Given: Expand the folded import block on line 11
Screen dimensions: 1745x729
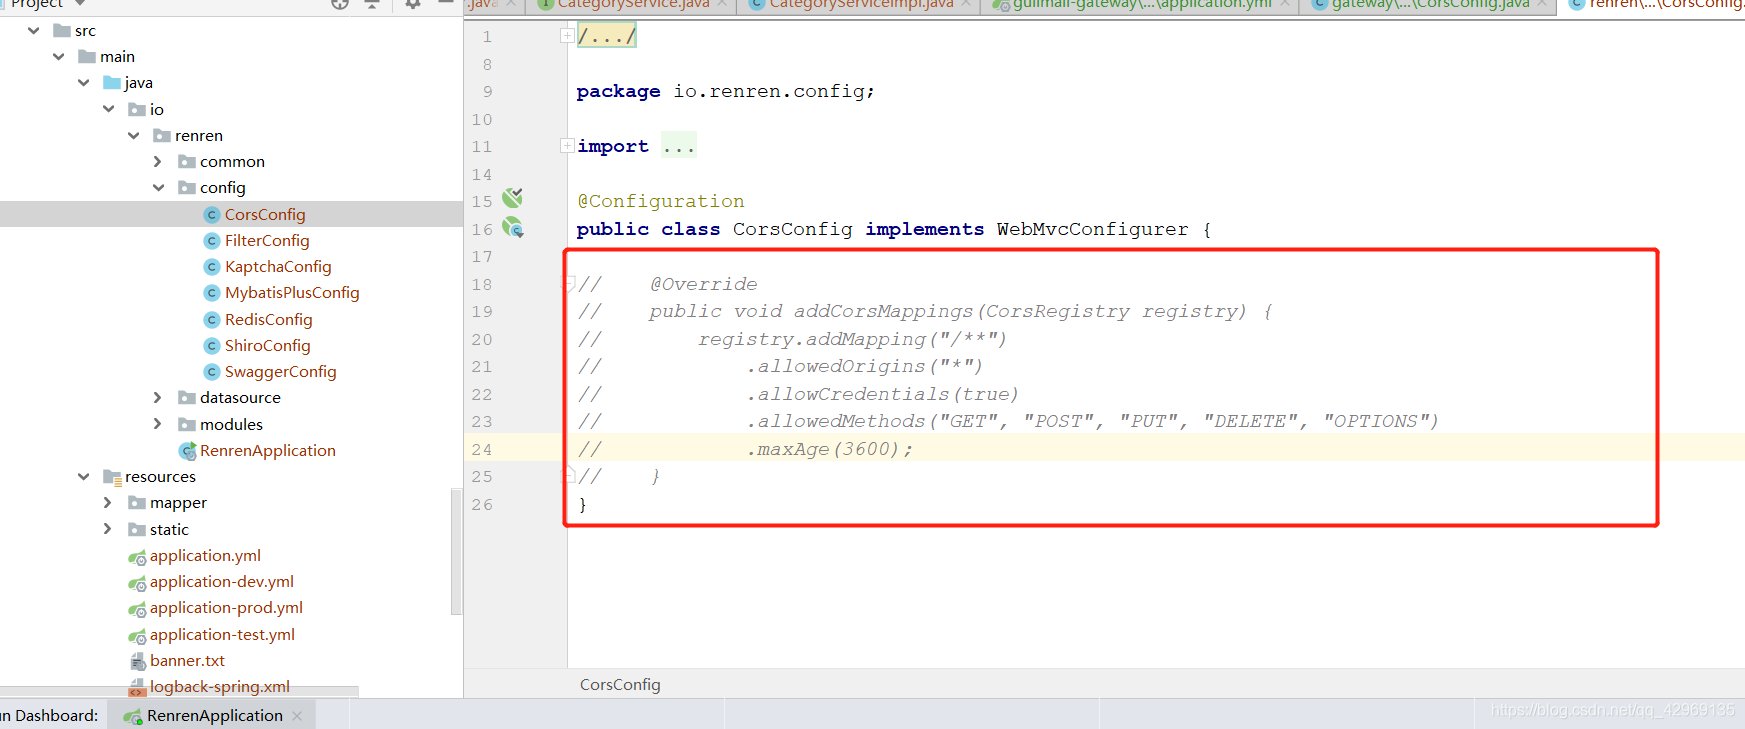Looking at the screenshot, I should coord(567,146).
